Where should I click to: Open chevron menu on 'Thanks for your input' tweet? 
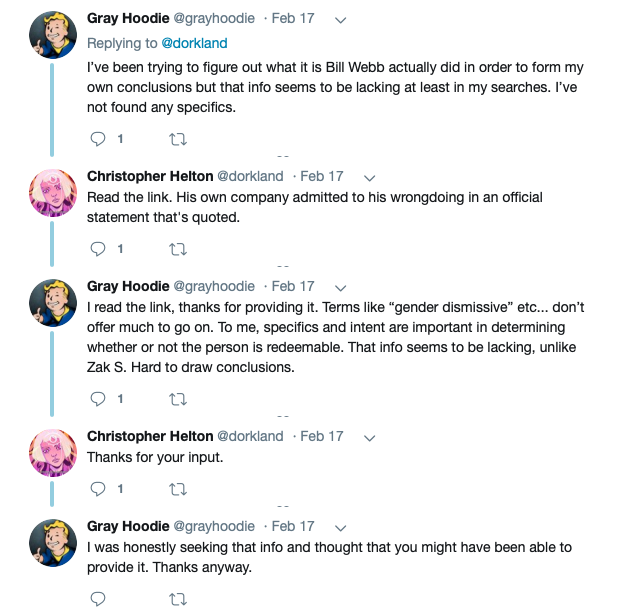pyautogui.click(x=369, y=438)
